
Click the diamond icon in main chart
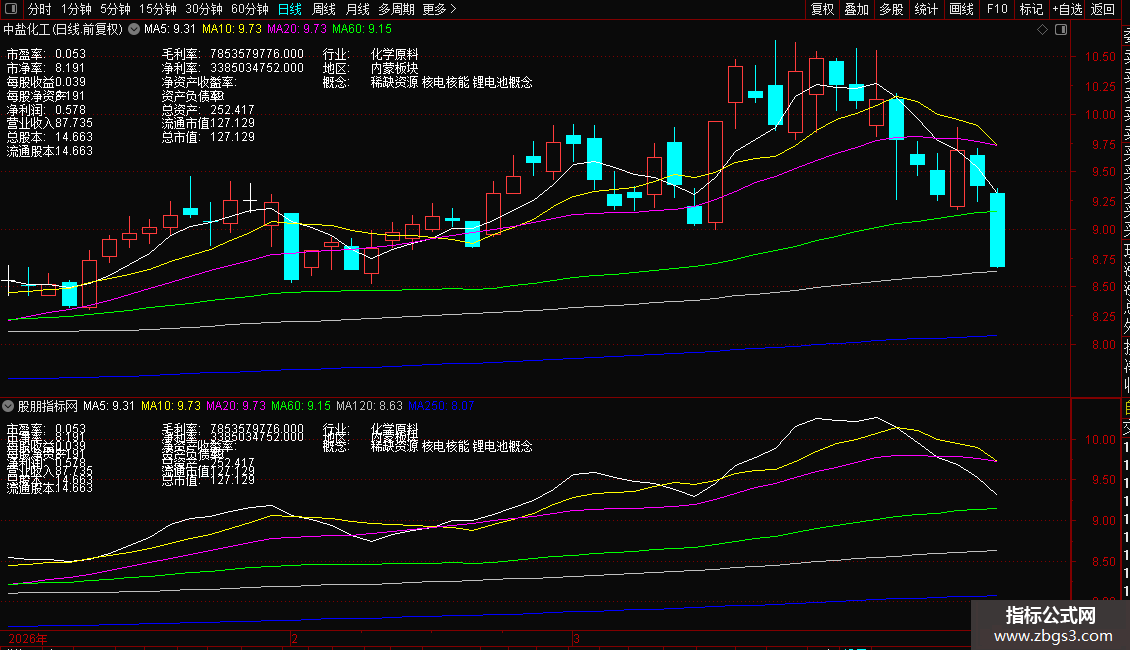tap(1042, 30)
